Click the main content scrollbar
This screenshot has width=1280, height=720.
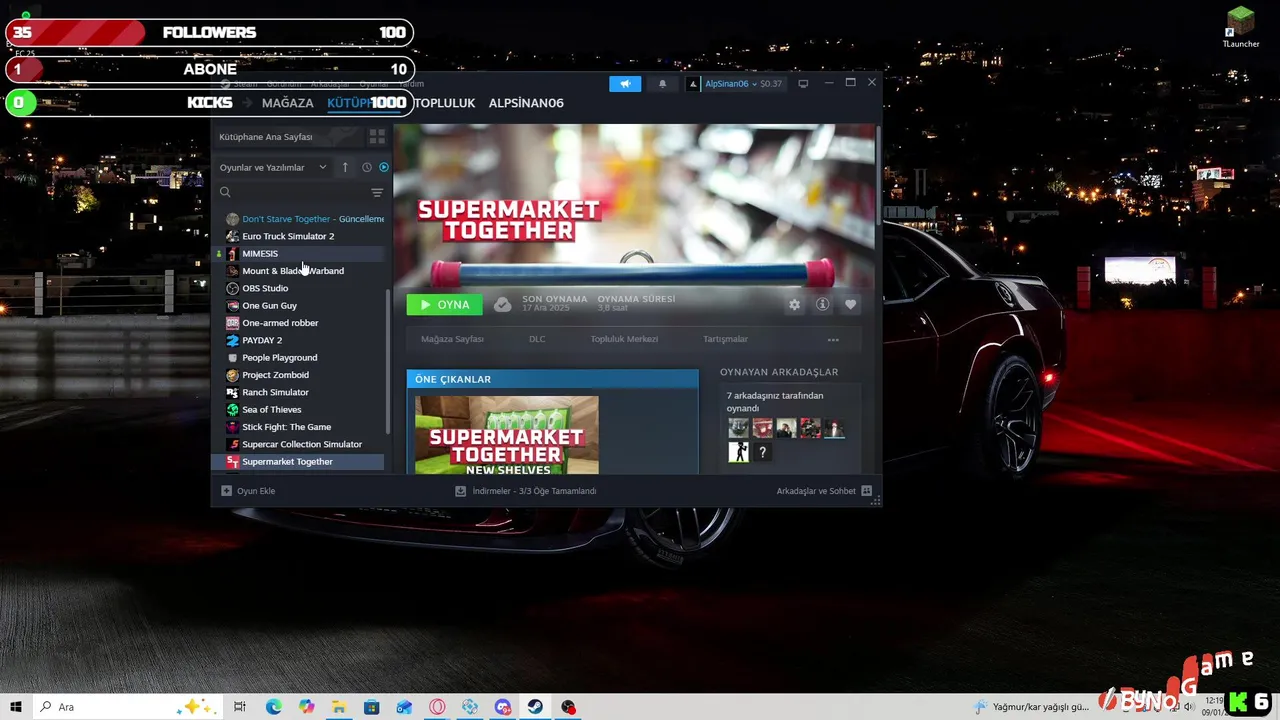click(x=878, y=175)
